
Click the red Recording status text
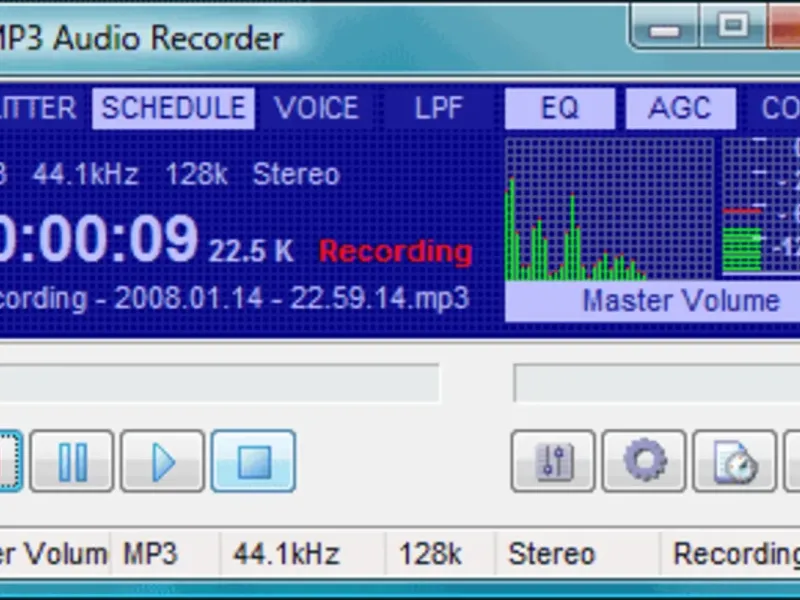[x=396, y=252]
